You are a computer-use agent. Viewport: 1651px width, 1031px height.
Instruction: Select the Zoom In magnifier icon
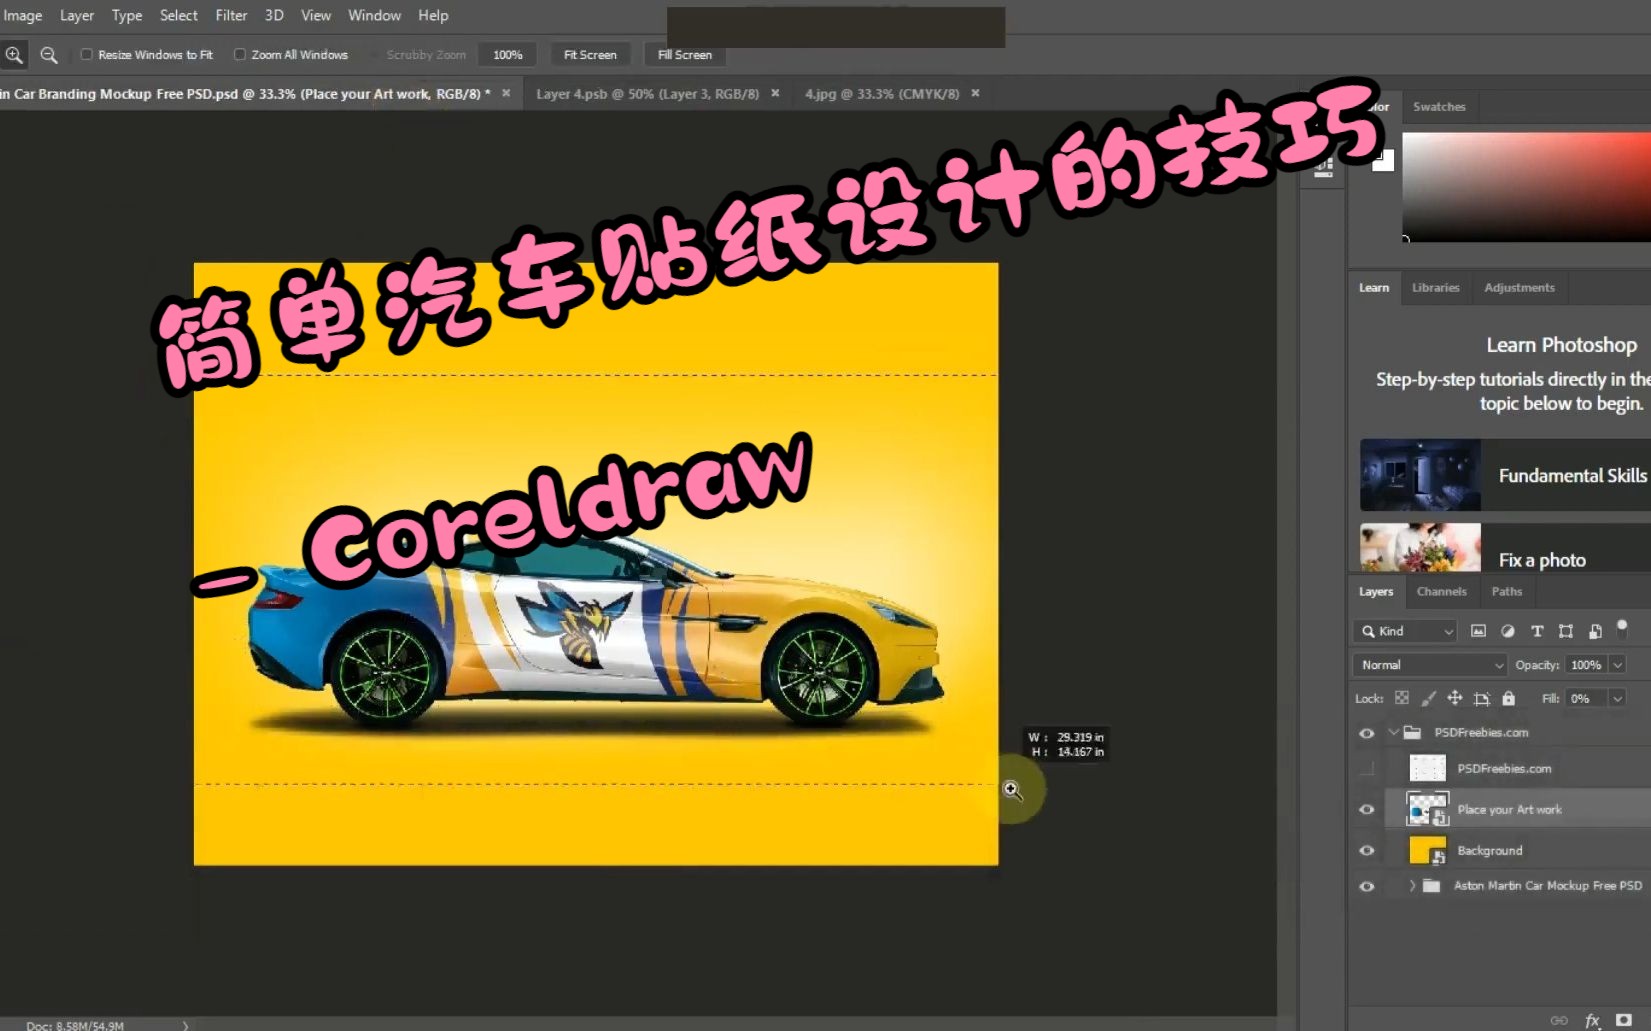(x=14, y=55)
